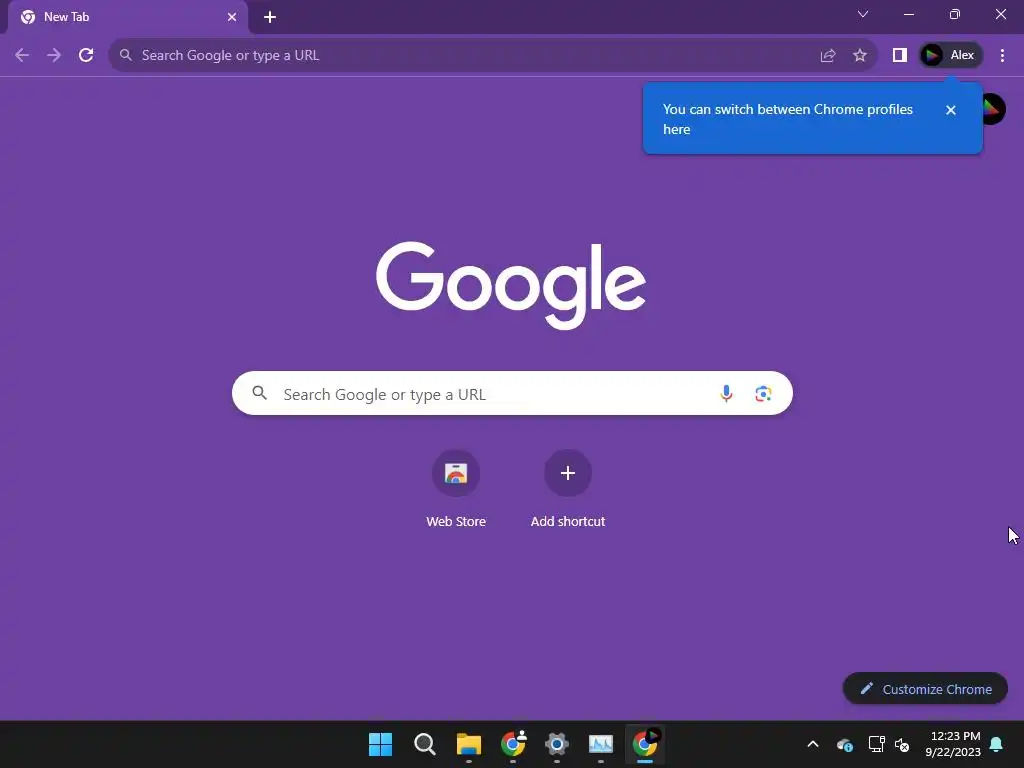Open the monitor graph app in taskbar
The image size is (1024, 768).
[x=601, y=744]
